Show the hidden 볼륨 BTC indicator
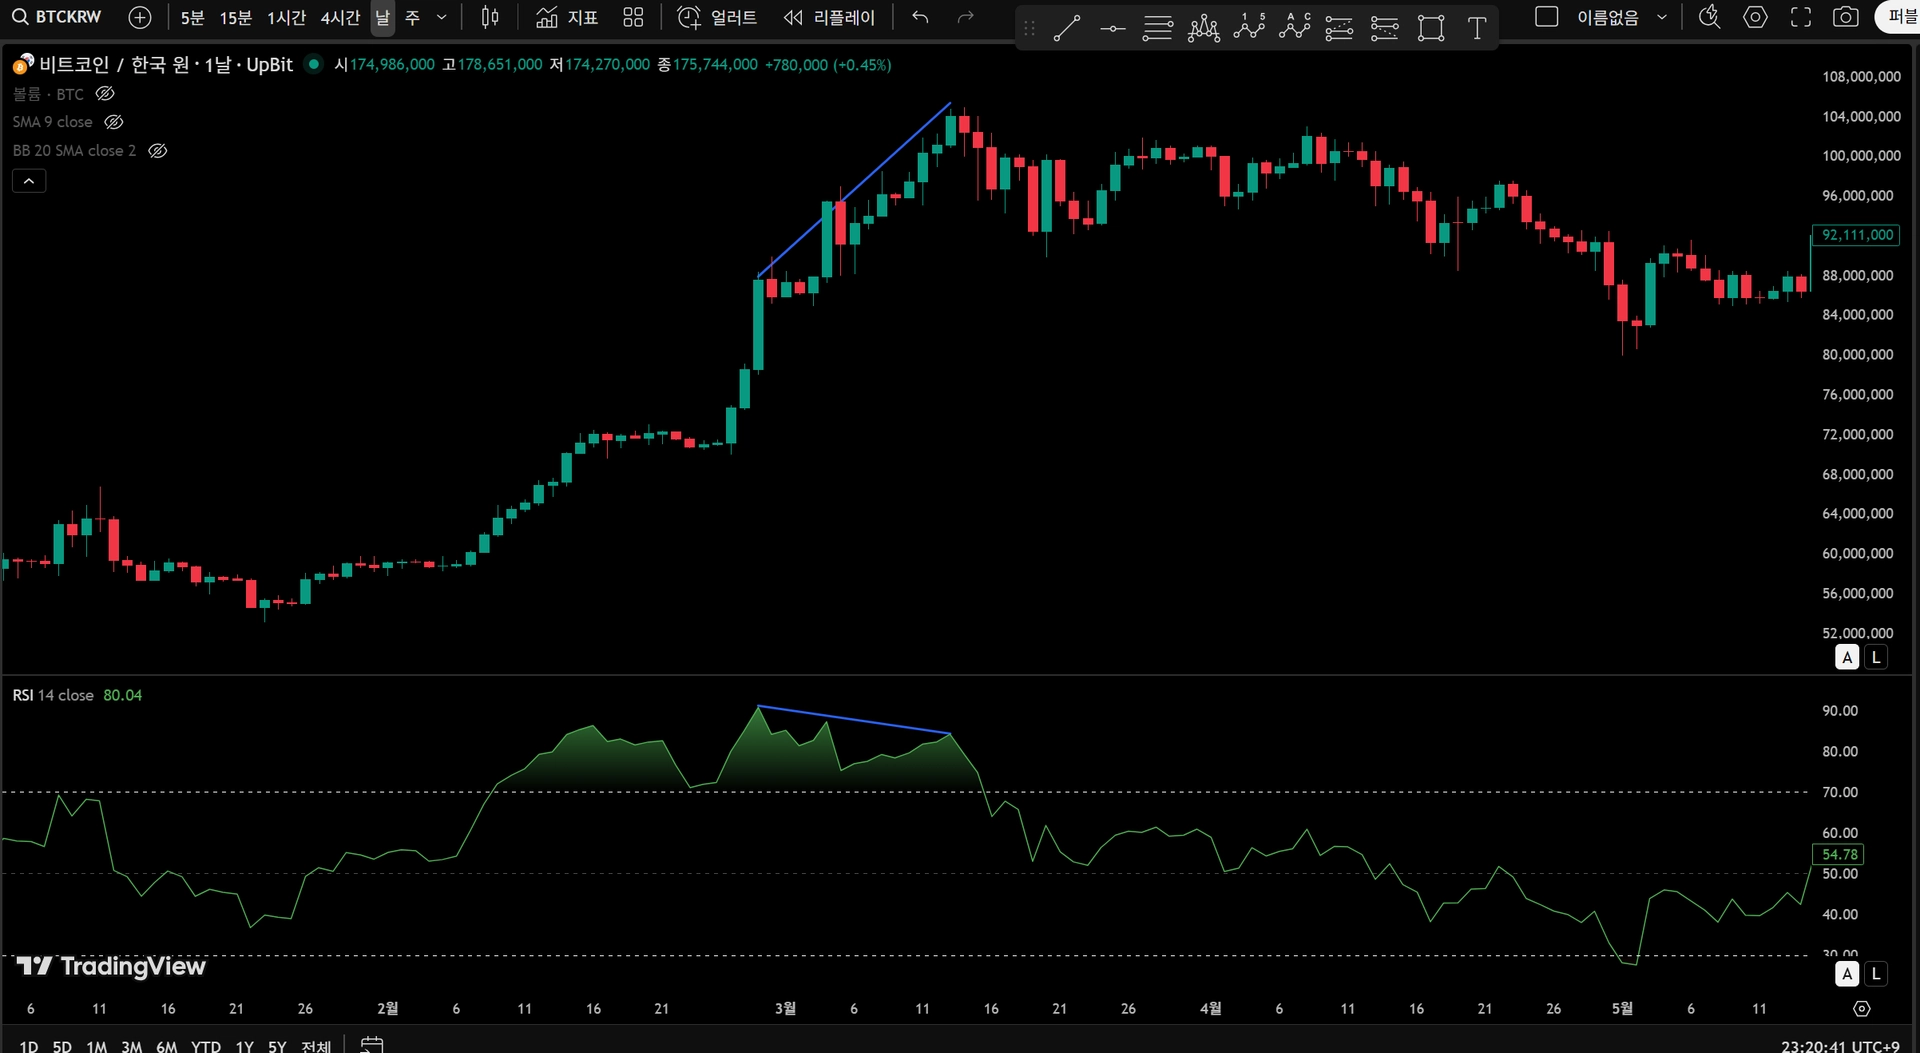 105,94
